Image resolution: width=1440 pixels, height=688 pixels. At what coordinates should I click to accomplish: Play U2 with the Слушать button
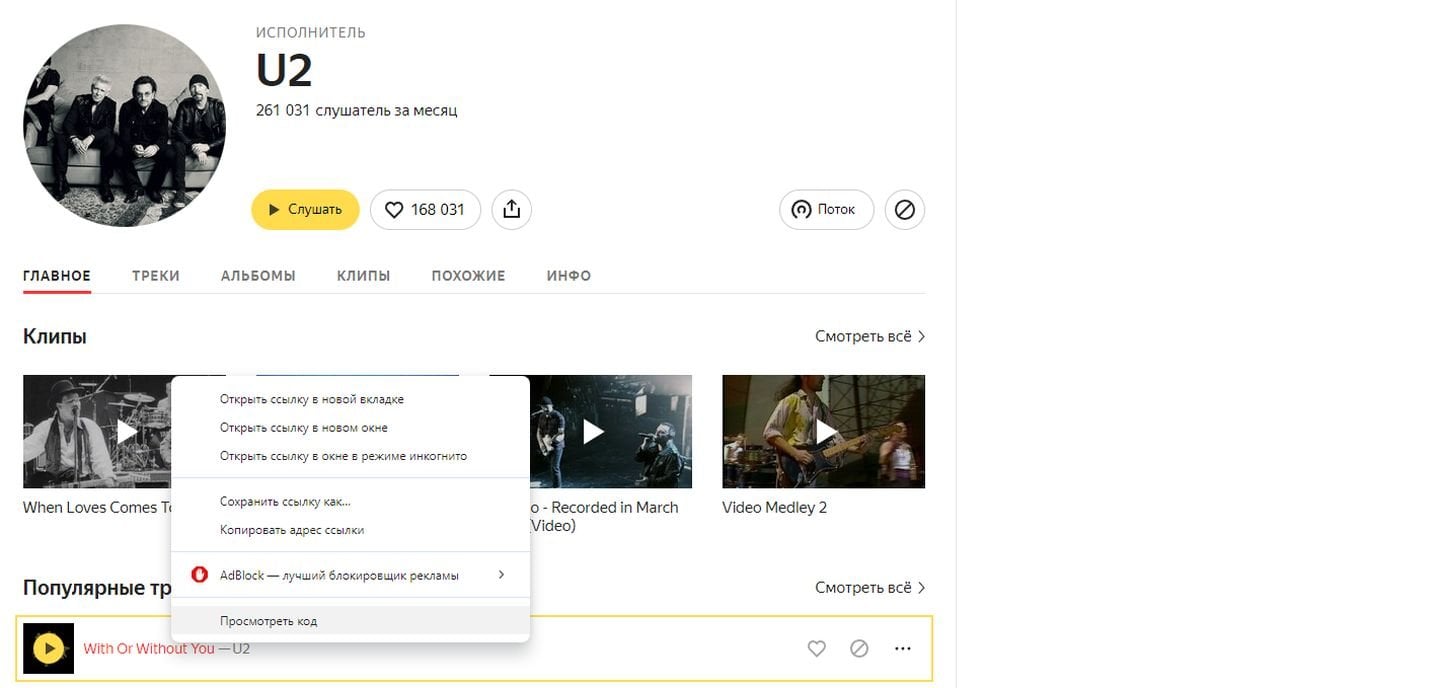(305, 210)
